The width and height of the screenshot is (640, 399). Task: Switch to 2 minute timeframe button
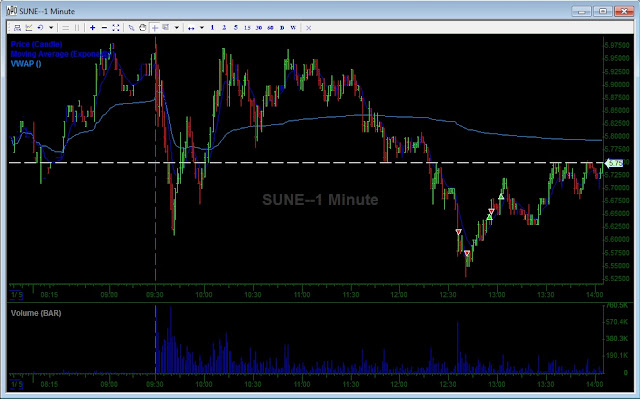pyautogui.click(x=224, y=28)
